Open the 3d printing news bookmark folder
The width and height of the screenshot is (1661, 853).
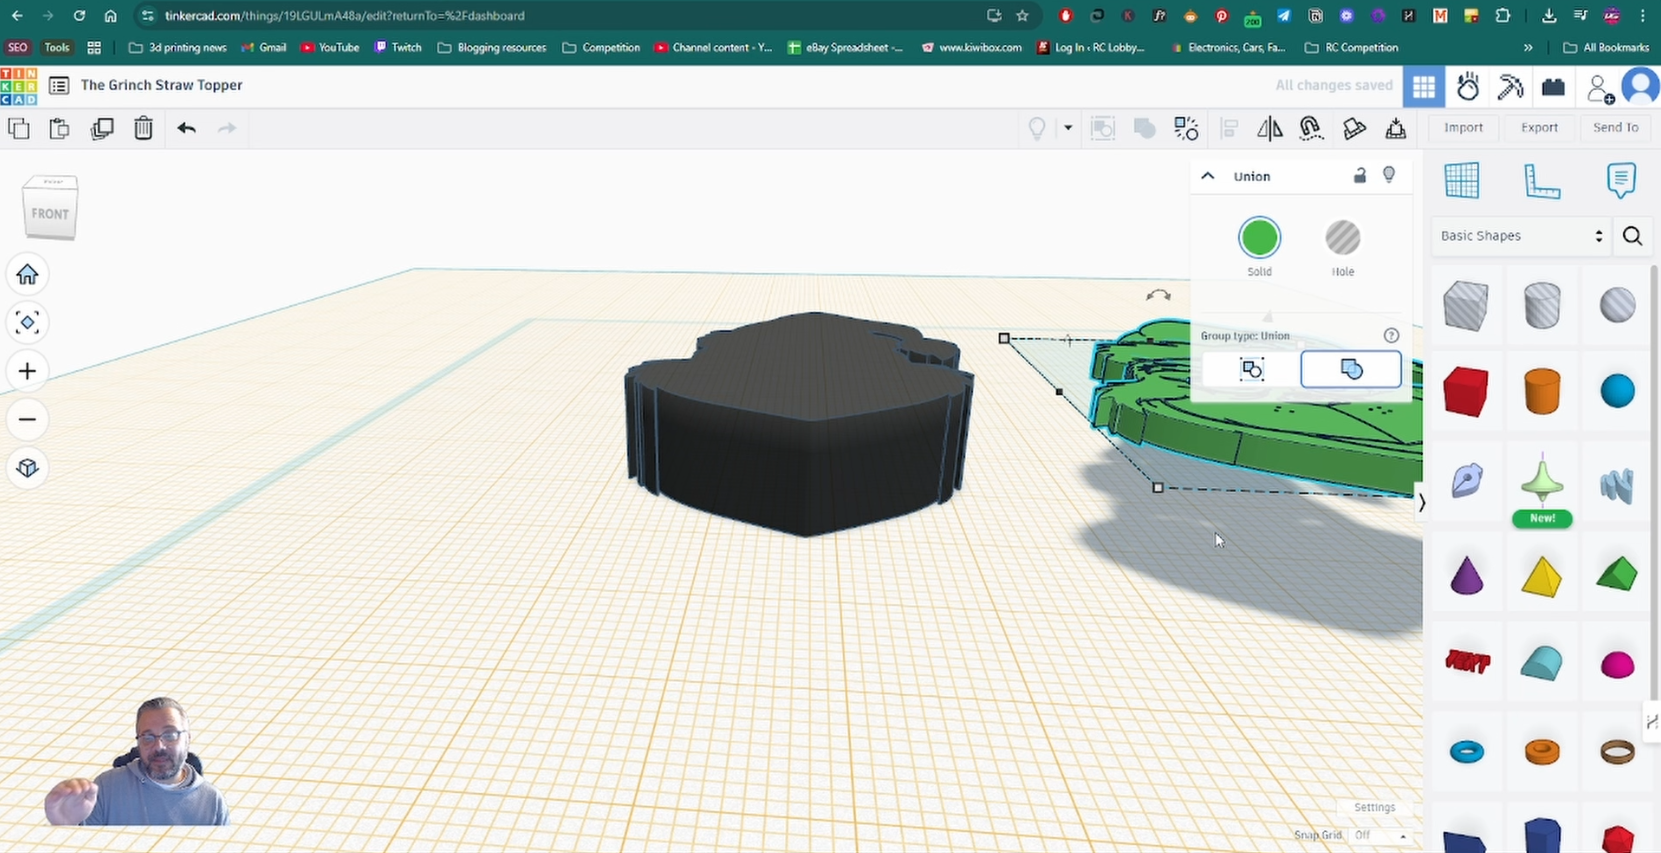click(x=178, y=47)
